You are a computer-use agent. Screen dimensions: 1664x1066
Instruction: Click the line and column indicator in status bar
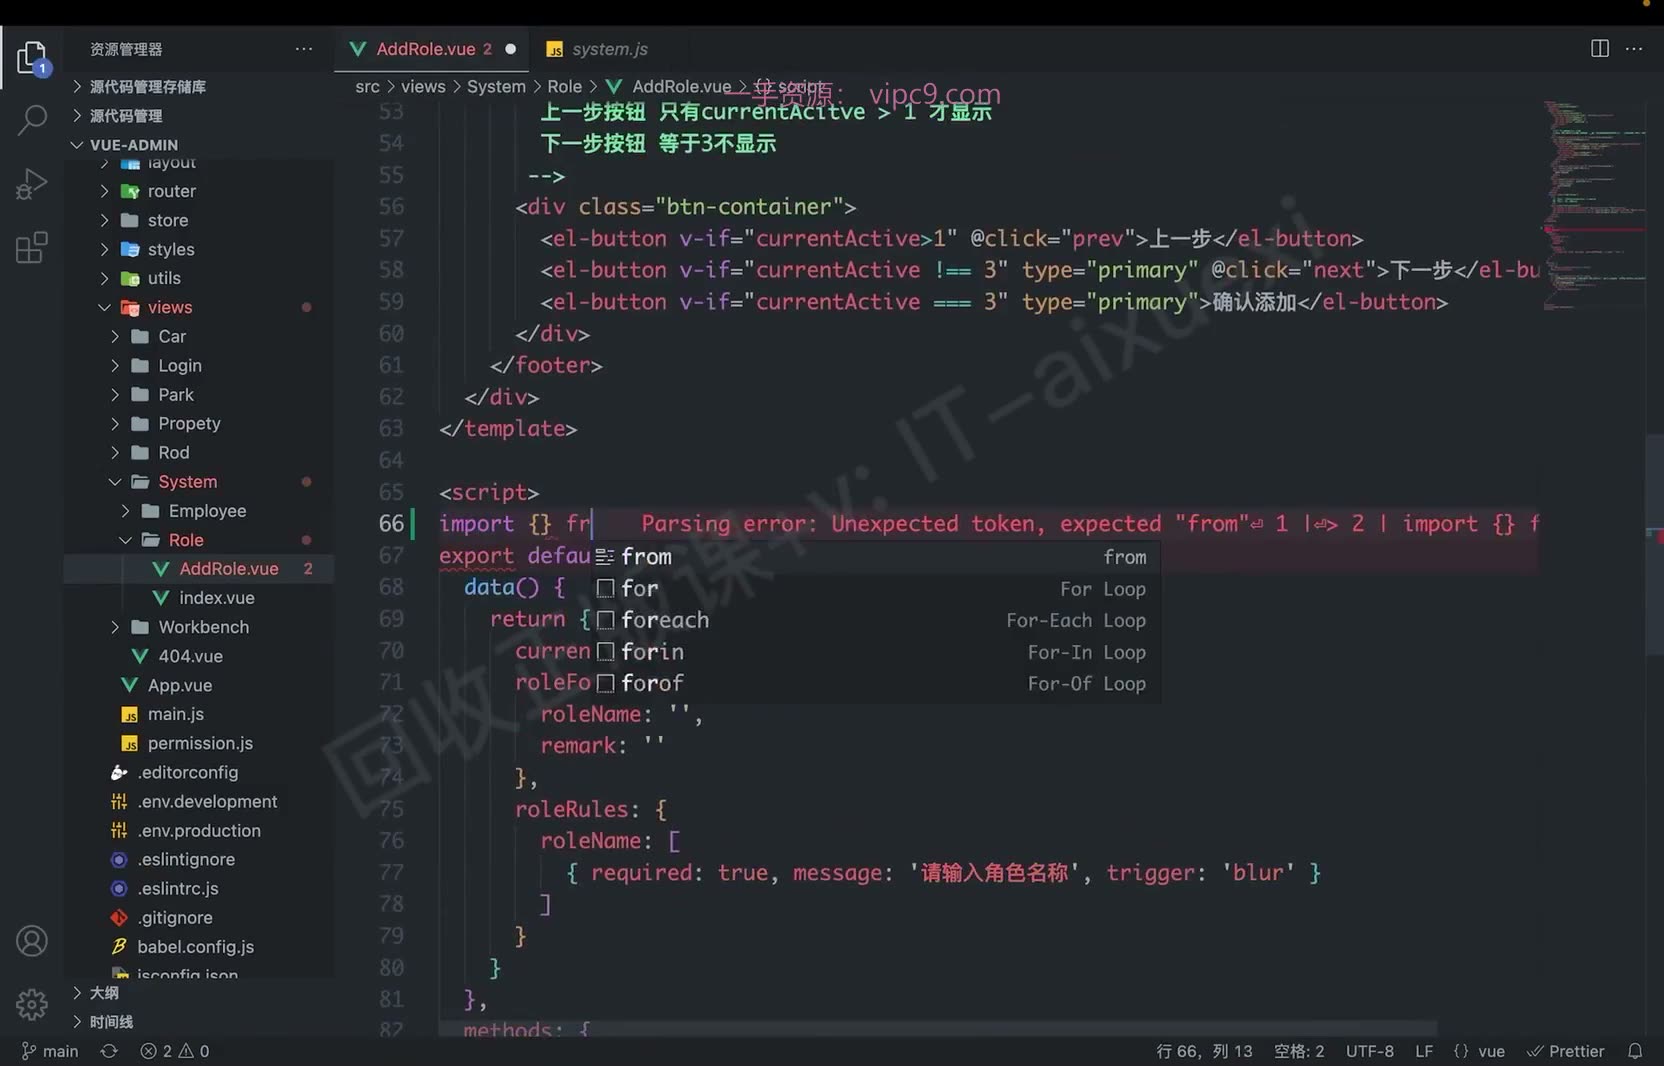1204,1051
